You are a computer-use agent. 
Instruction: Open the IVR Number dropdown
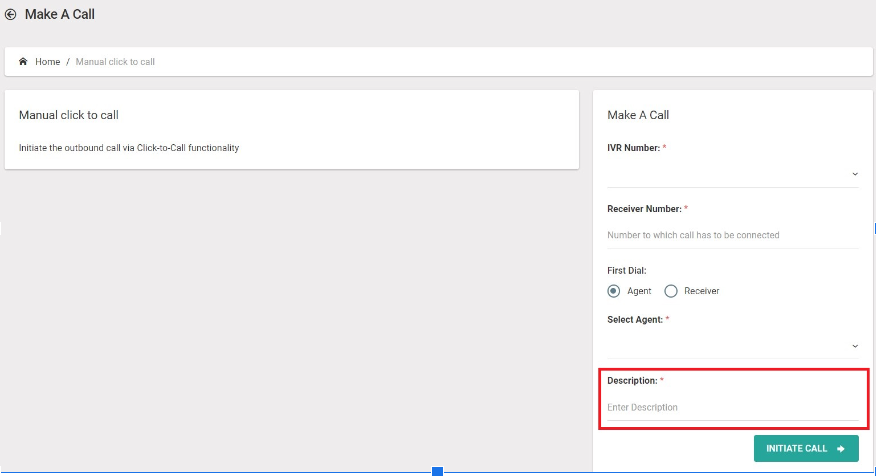tap(733, 174)
